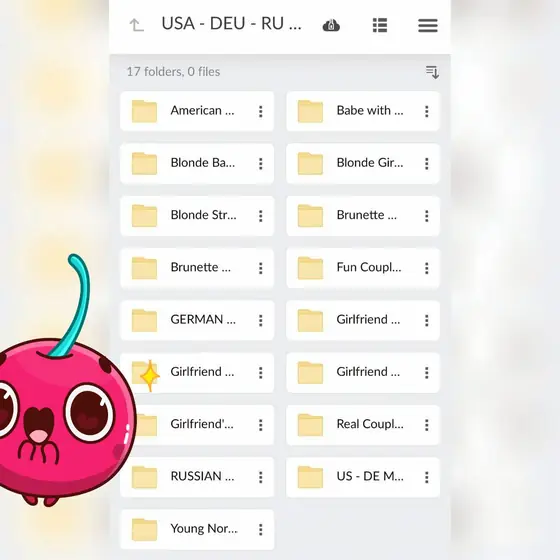Open three-dot menu of Girlfriend'... folder

click(261, 425)
